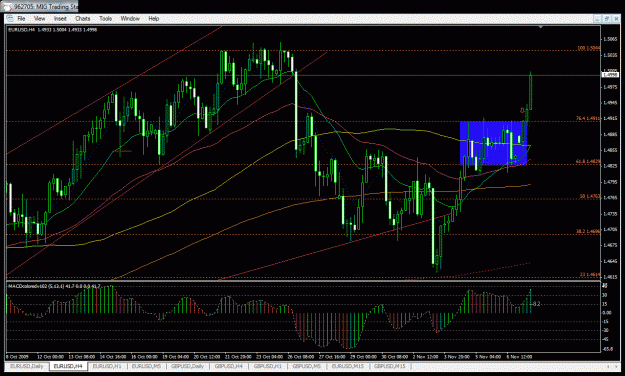625x376 pixels.
Task: Open the Tools menu
Action: 105,18
